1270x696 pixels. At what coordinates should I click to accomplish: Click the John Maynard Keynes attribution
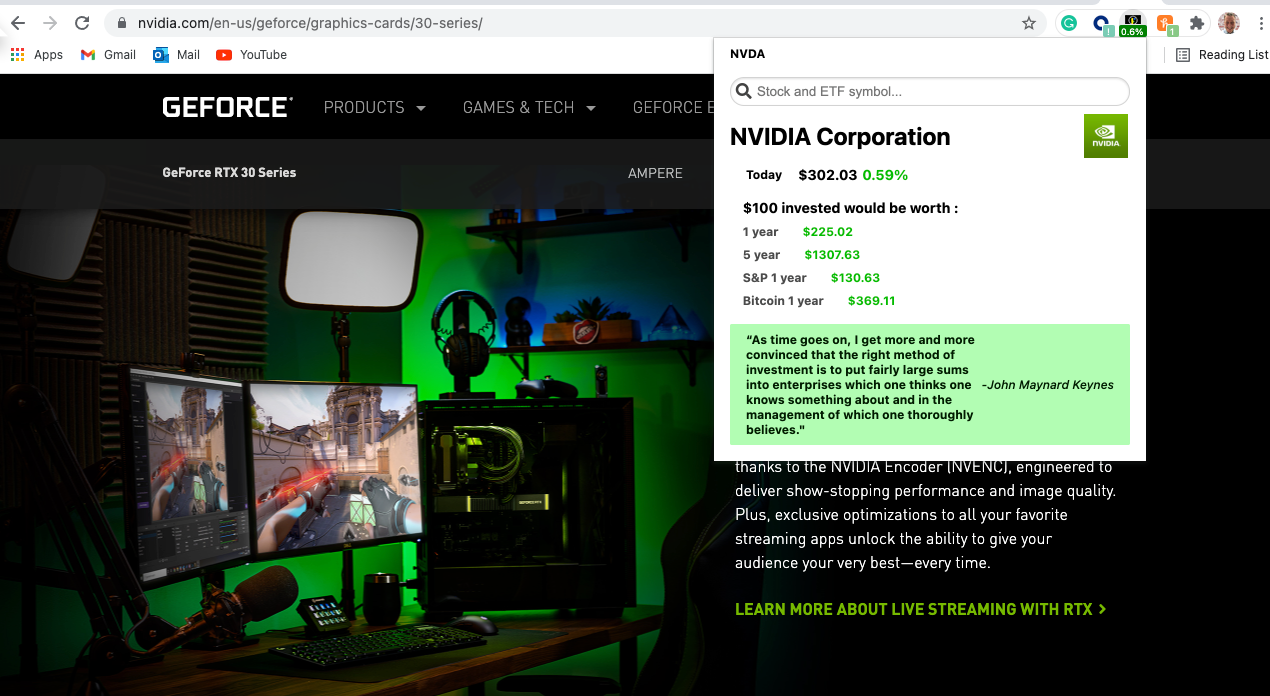pos(1047,385)
